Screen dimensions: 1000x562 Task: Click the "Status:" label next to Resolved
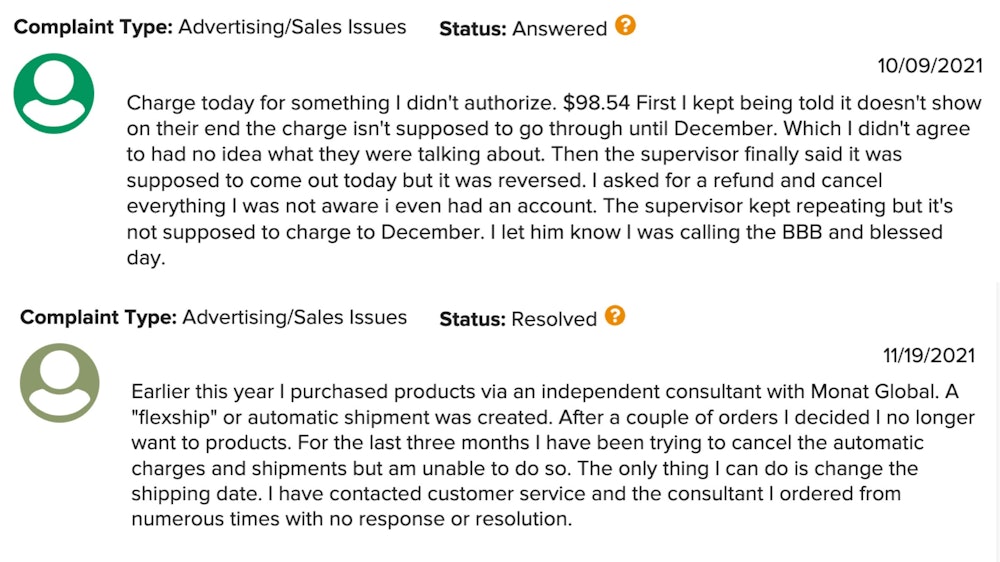(472, 319)
